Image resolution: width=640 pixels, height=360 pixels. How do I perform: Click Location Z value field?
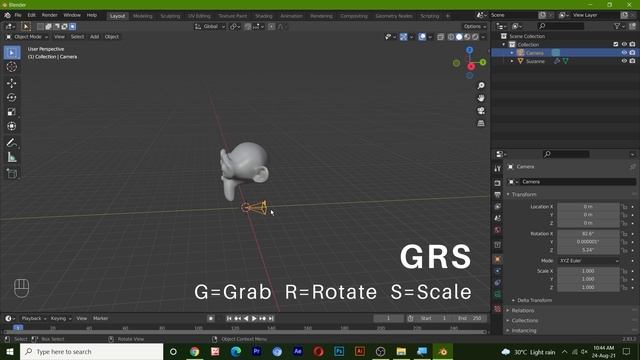pos(588,223)
